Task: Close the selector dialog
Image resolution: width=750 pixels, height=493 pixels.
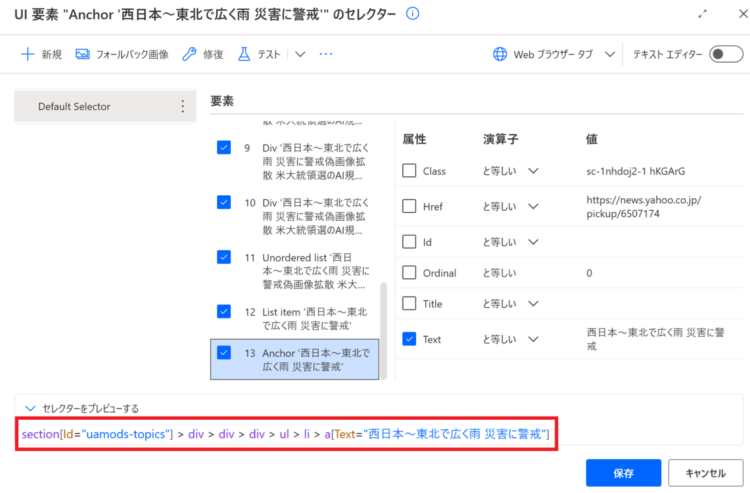Action: (x=743, y=14)
